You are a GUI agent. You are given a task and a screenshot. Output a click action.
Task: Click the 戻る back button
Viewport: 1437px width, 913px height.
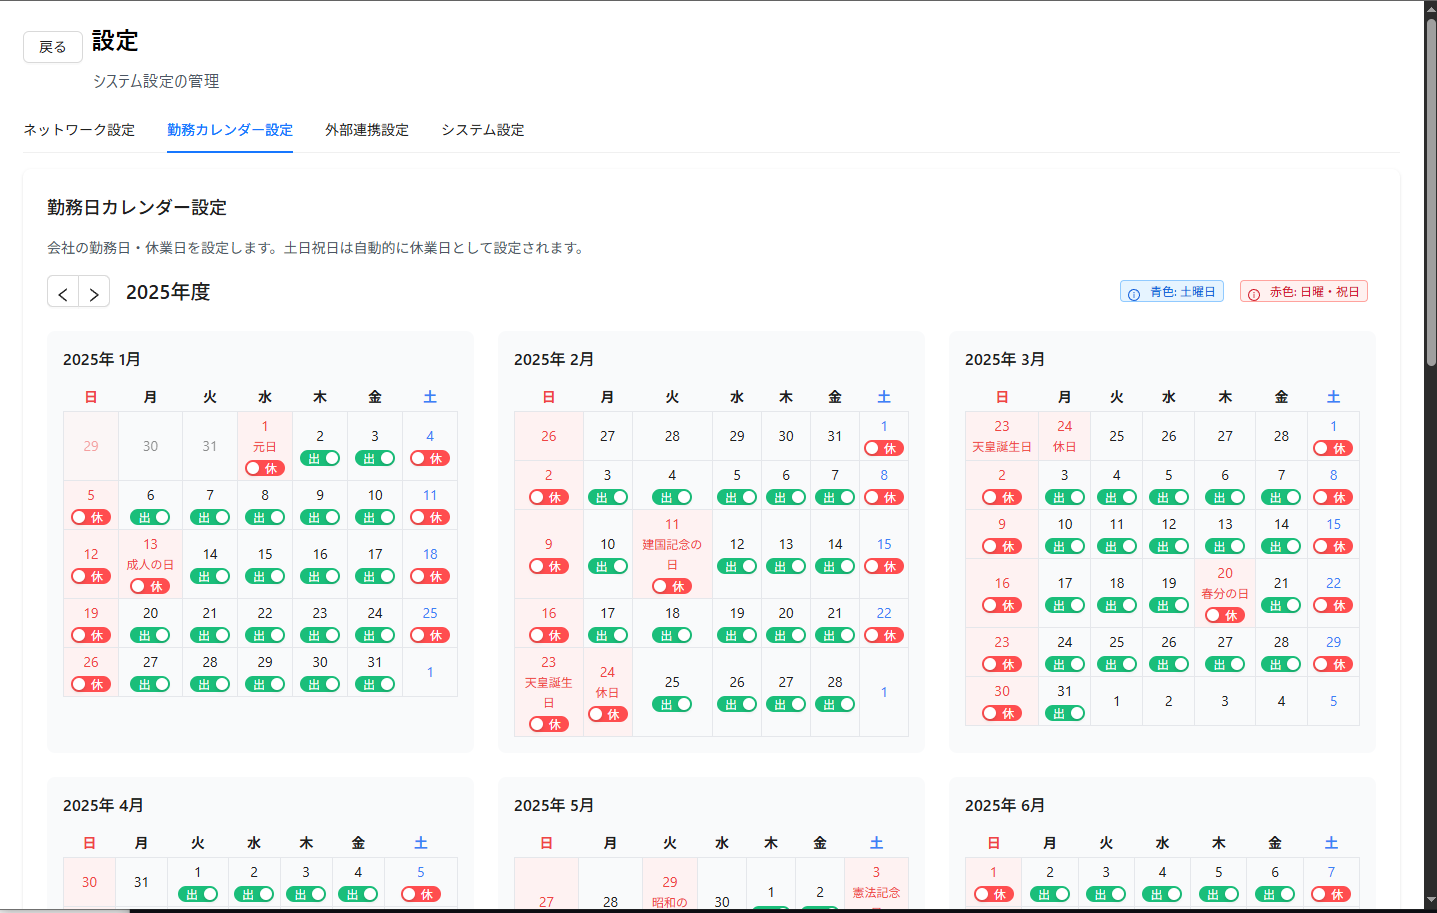53,47
